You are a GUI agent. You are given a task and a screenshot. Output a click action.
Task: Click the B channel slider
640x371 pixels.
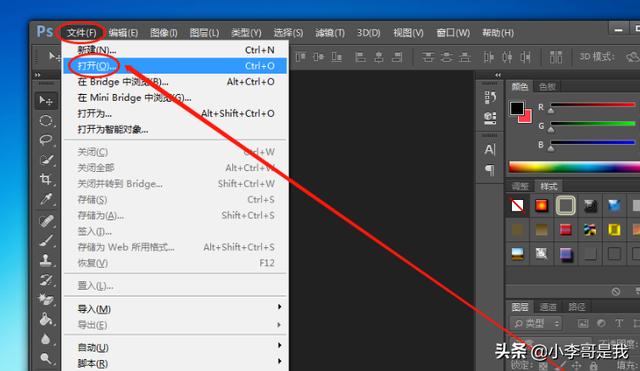(x=593, y=143)
